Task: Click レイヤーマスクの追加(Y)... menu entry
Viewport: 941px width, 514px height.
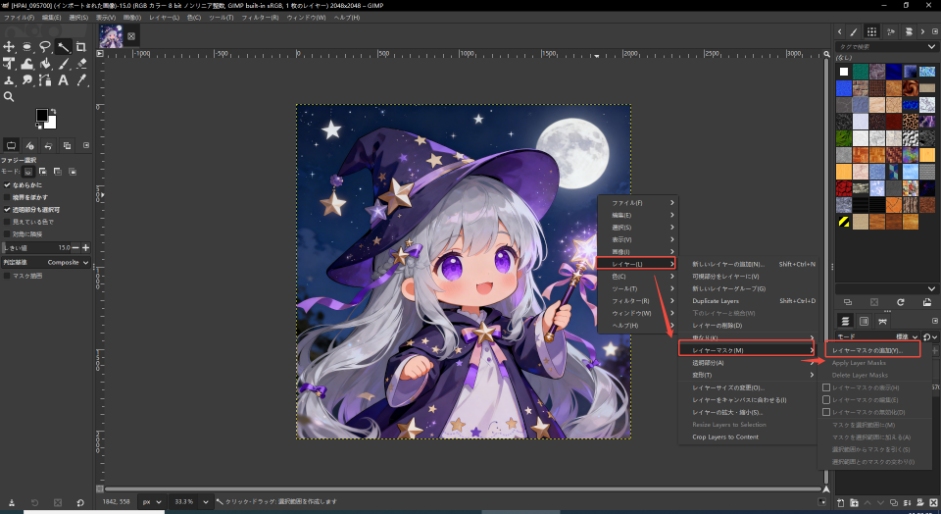Action: pos(868,351)
